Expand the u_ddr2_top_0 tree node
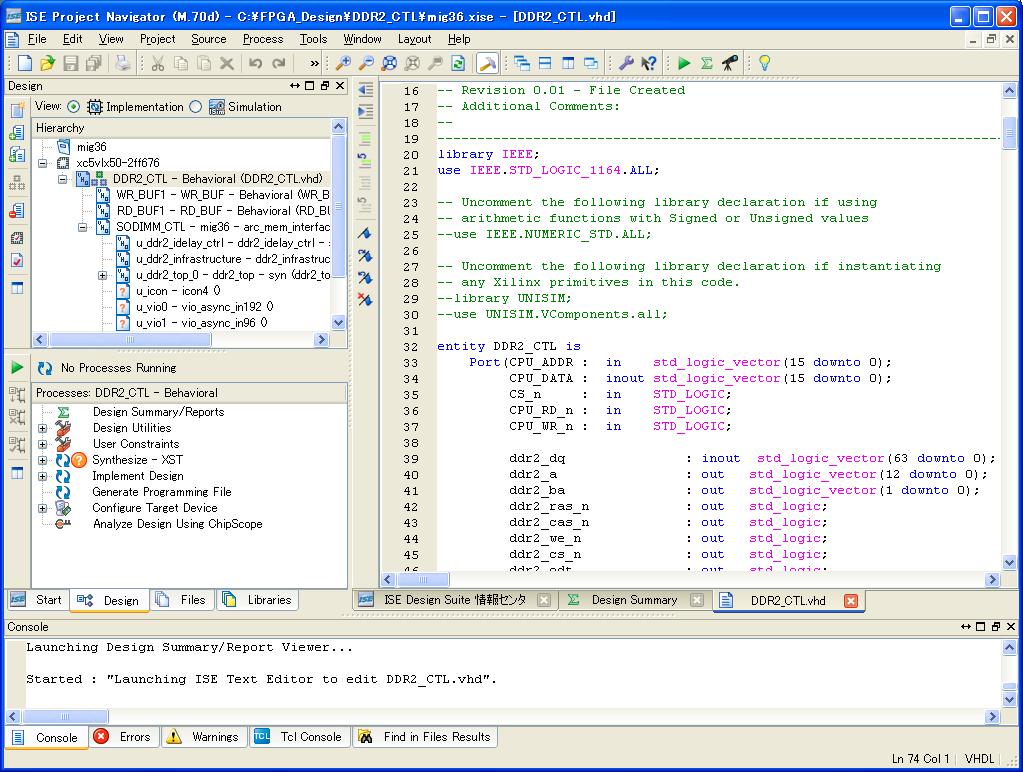The image size is (1023, 772). pyautogui.click(x=102, y=275)
